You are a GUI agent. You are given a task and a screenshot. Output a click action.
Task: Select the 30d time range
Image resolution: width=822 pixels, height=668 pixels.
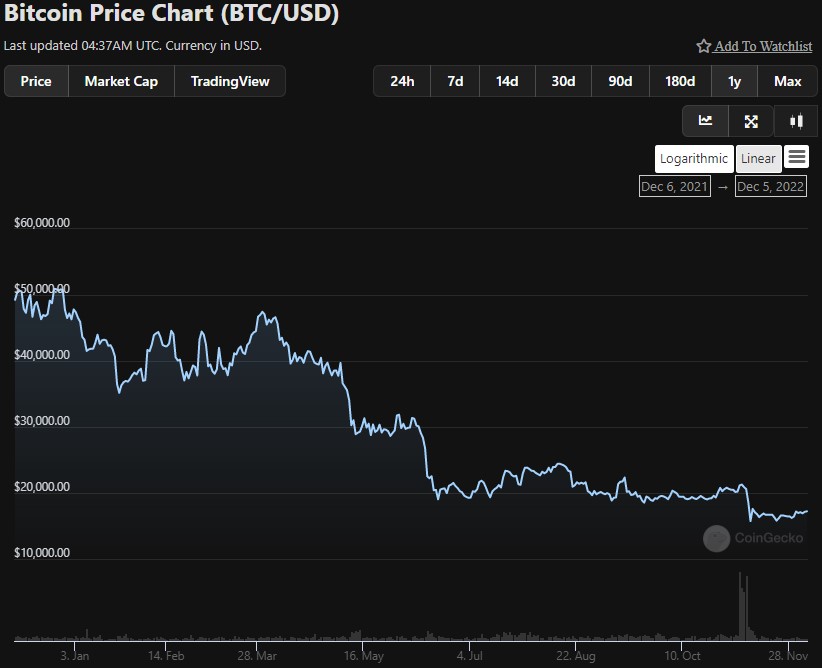pyautogui.click(x=563, y=81)
